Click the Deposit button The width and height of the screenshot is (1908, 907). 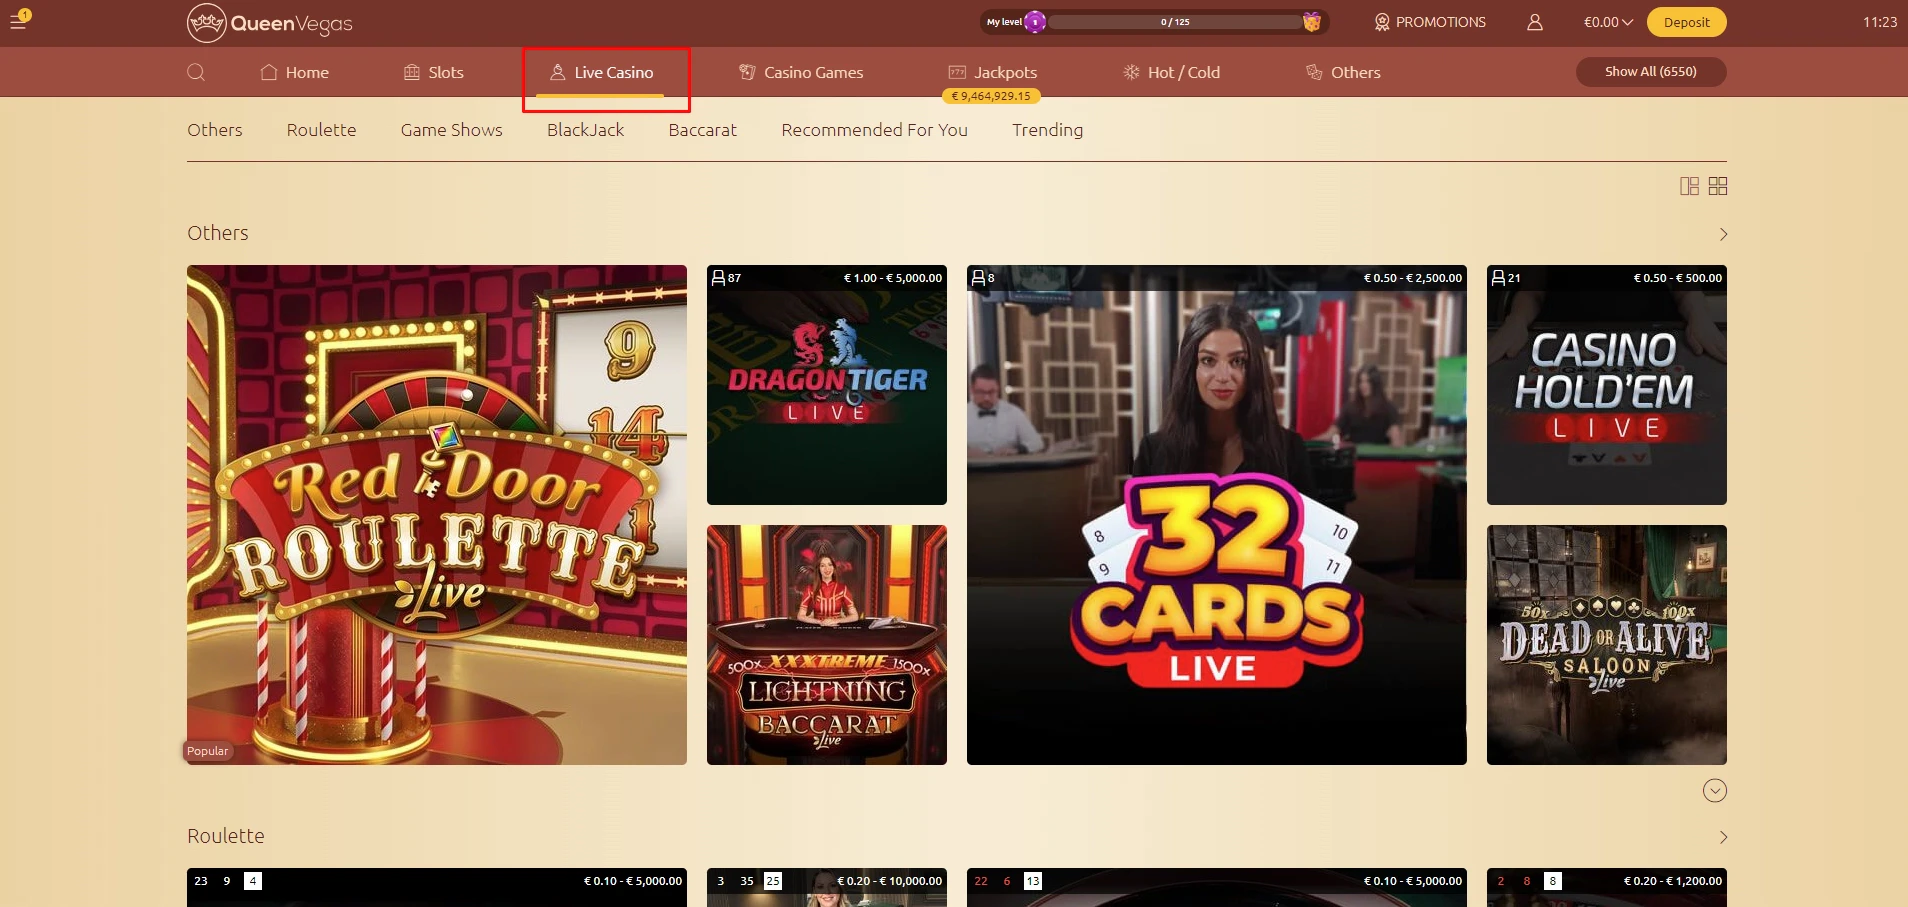(1687, 22)
